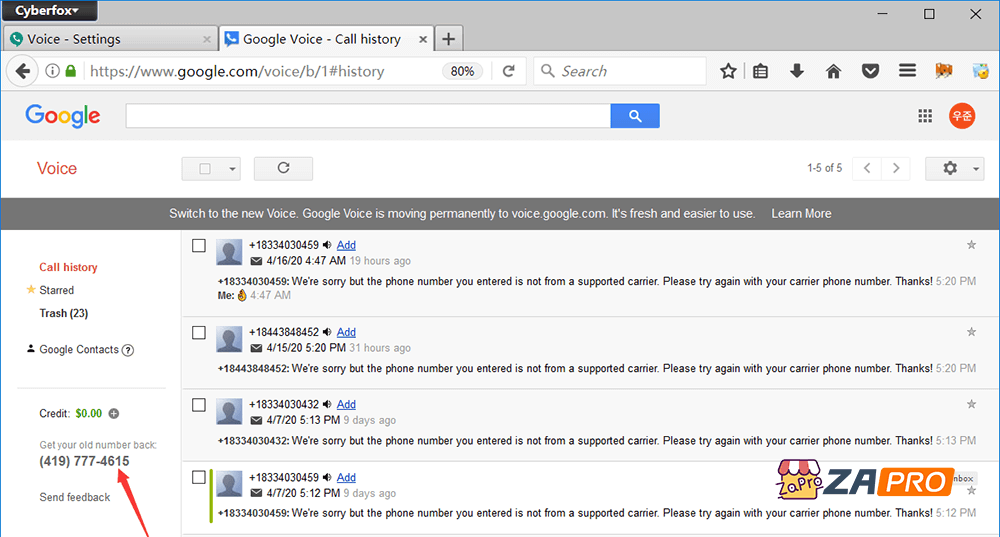Open the Starred folder
1000x537 pixels.
coord(57,290)
